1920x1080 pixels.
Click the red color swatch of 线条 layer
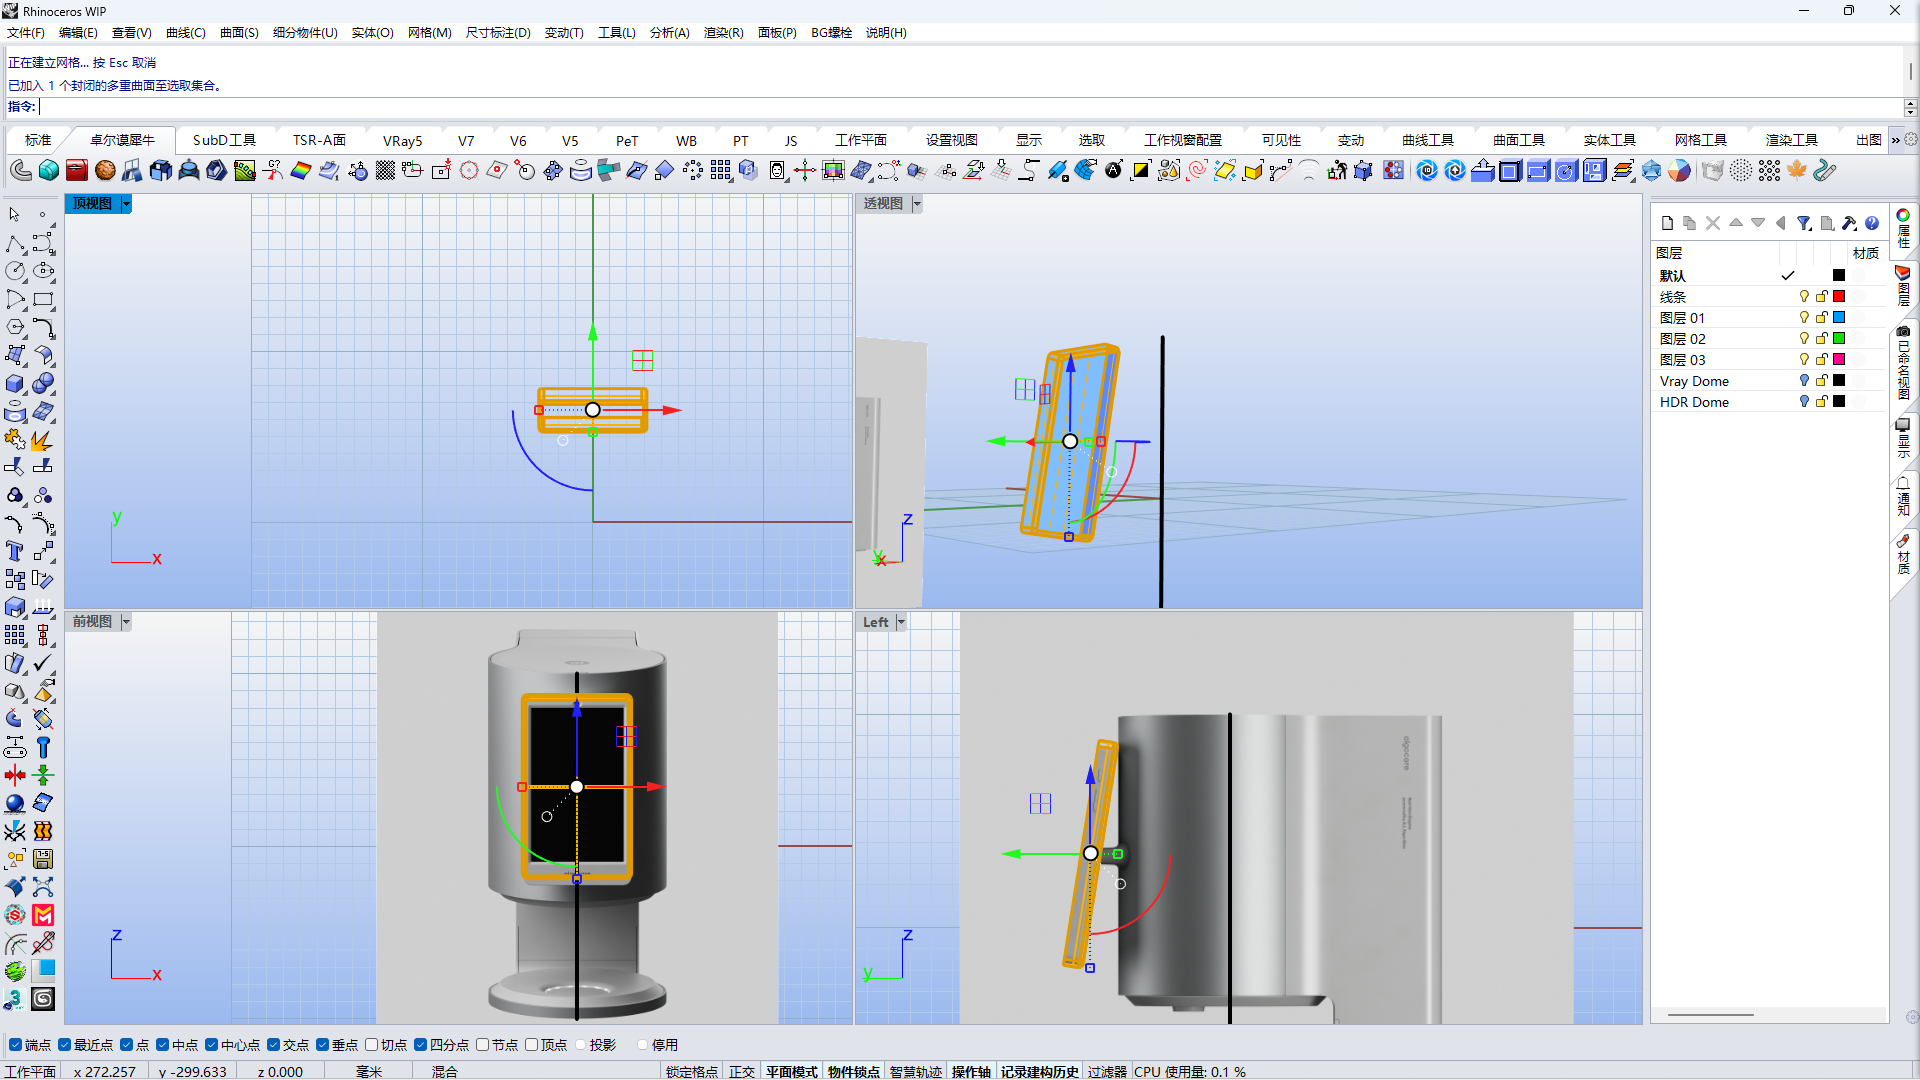1838,297
